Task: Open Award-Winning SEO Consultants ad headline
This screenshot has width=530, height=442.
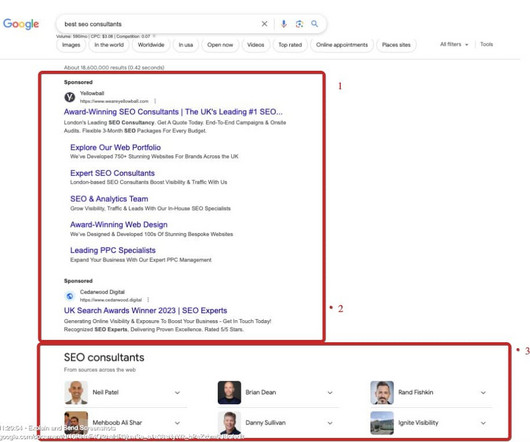Action: click(173, 112)
